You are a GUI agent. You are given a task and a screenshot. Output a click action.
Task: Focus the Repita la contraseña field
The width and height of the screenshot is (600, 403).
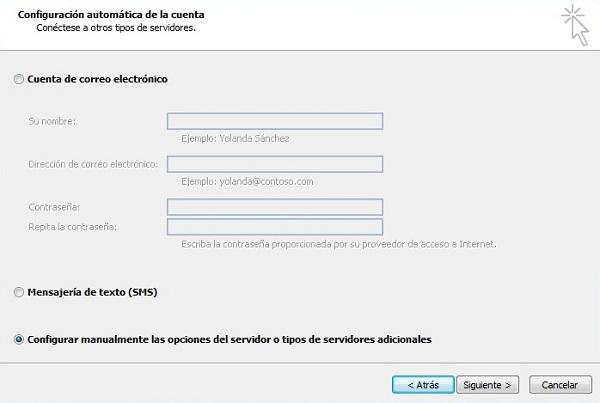coord(275,227)
